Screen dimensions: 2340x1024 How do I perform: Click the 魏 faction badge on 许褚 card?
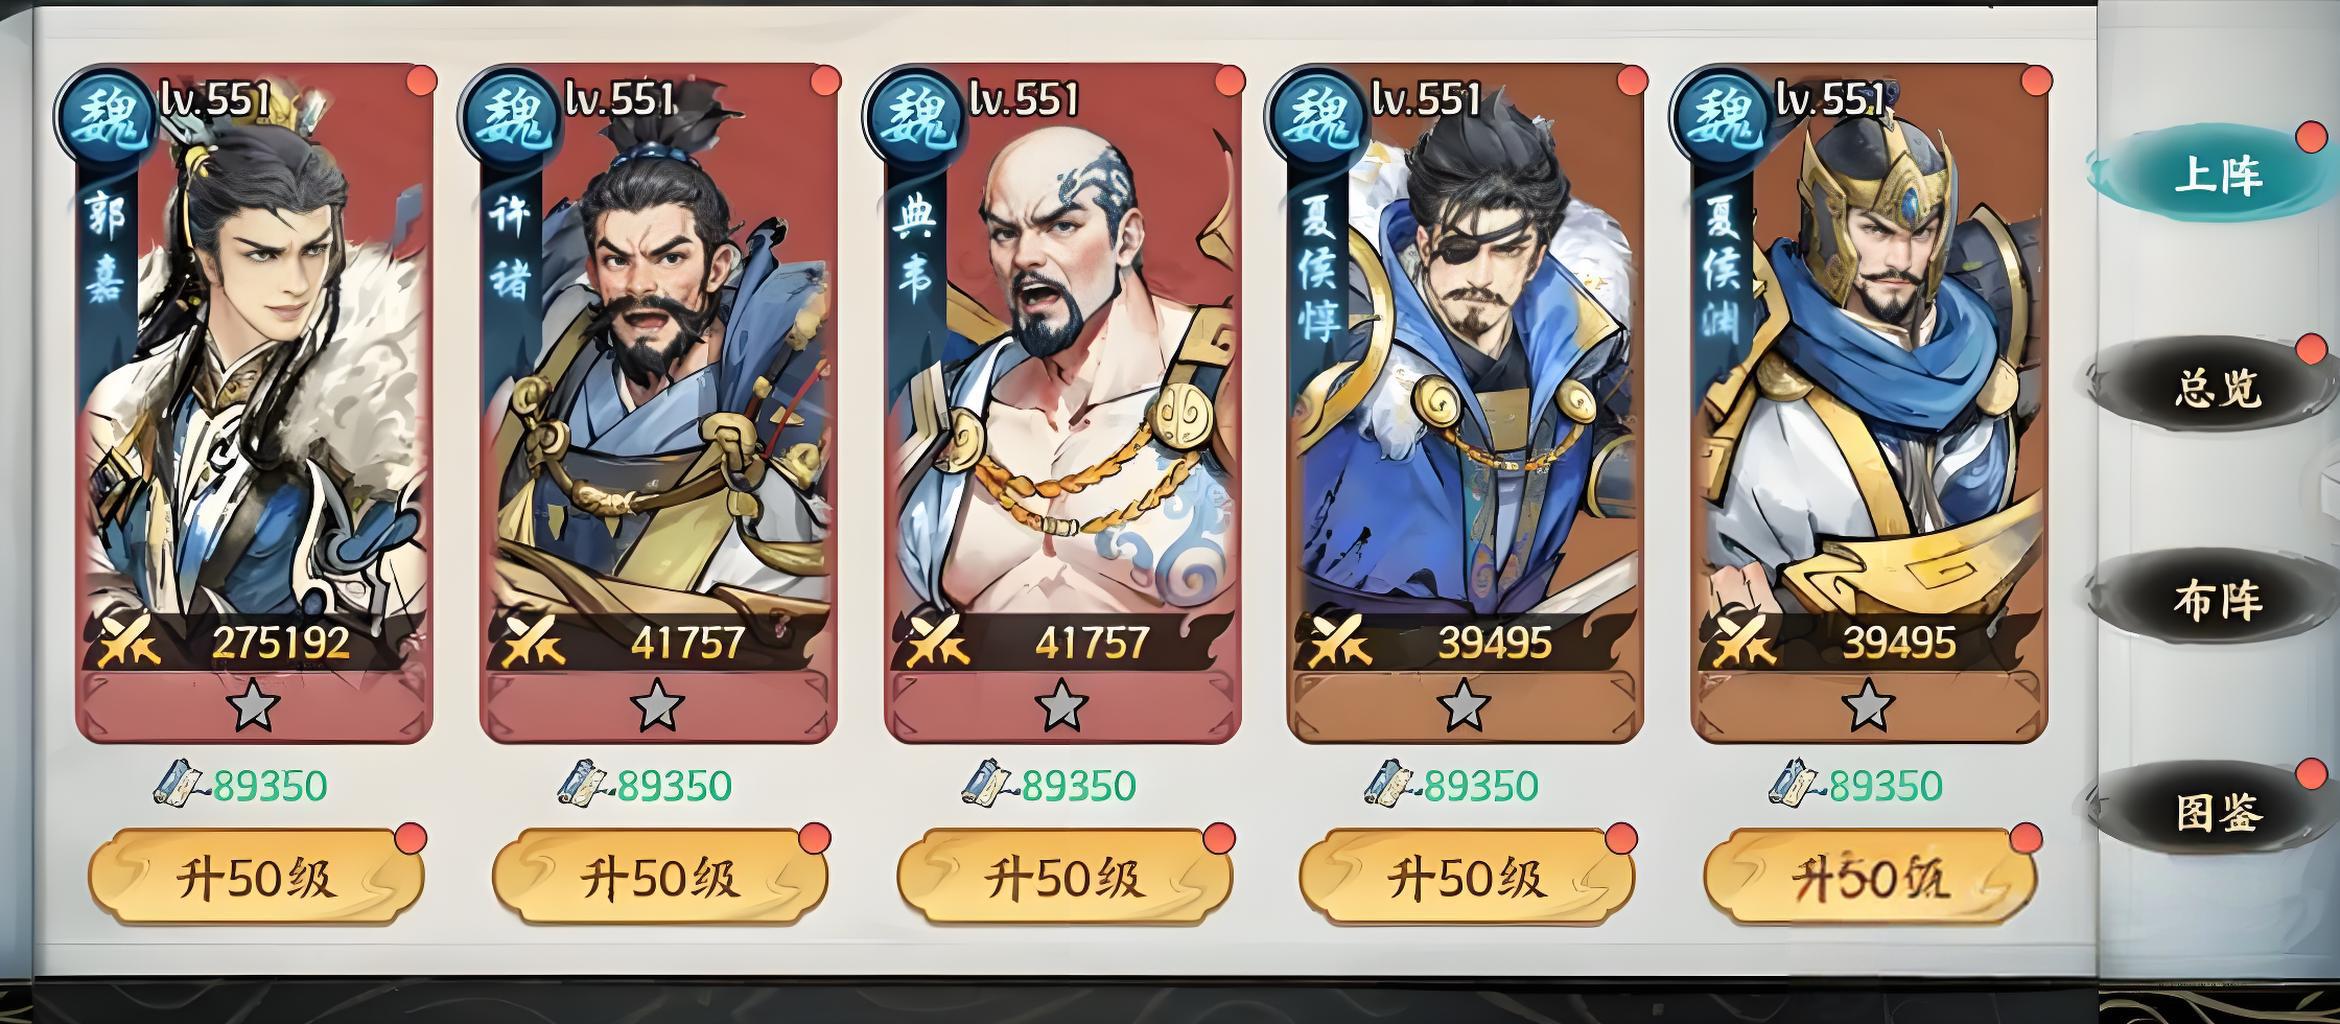pos(508,117)
